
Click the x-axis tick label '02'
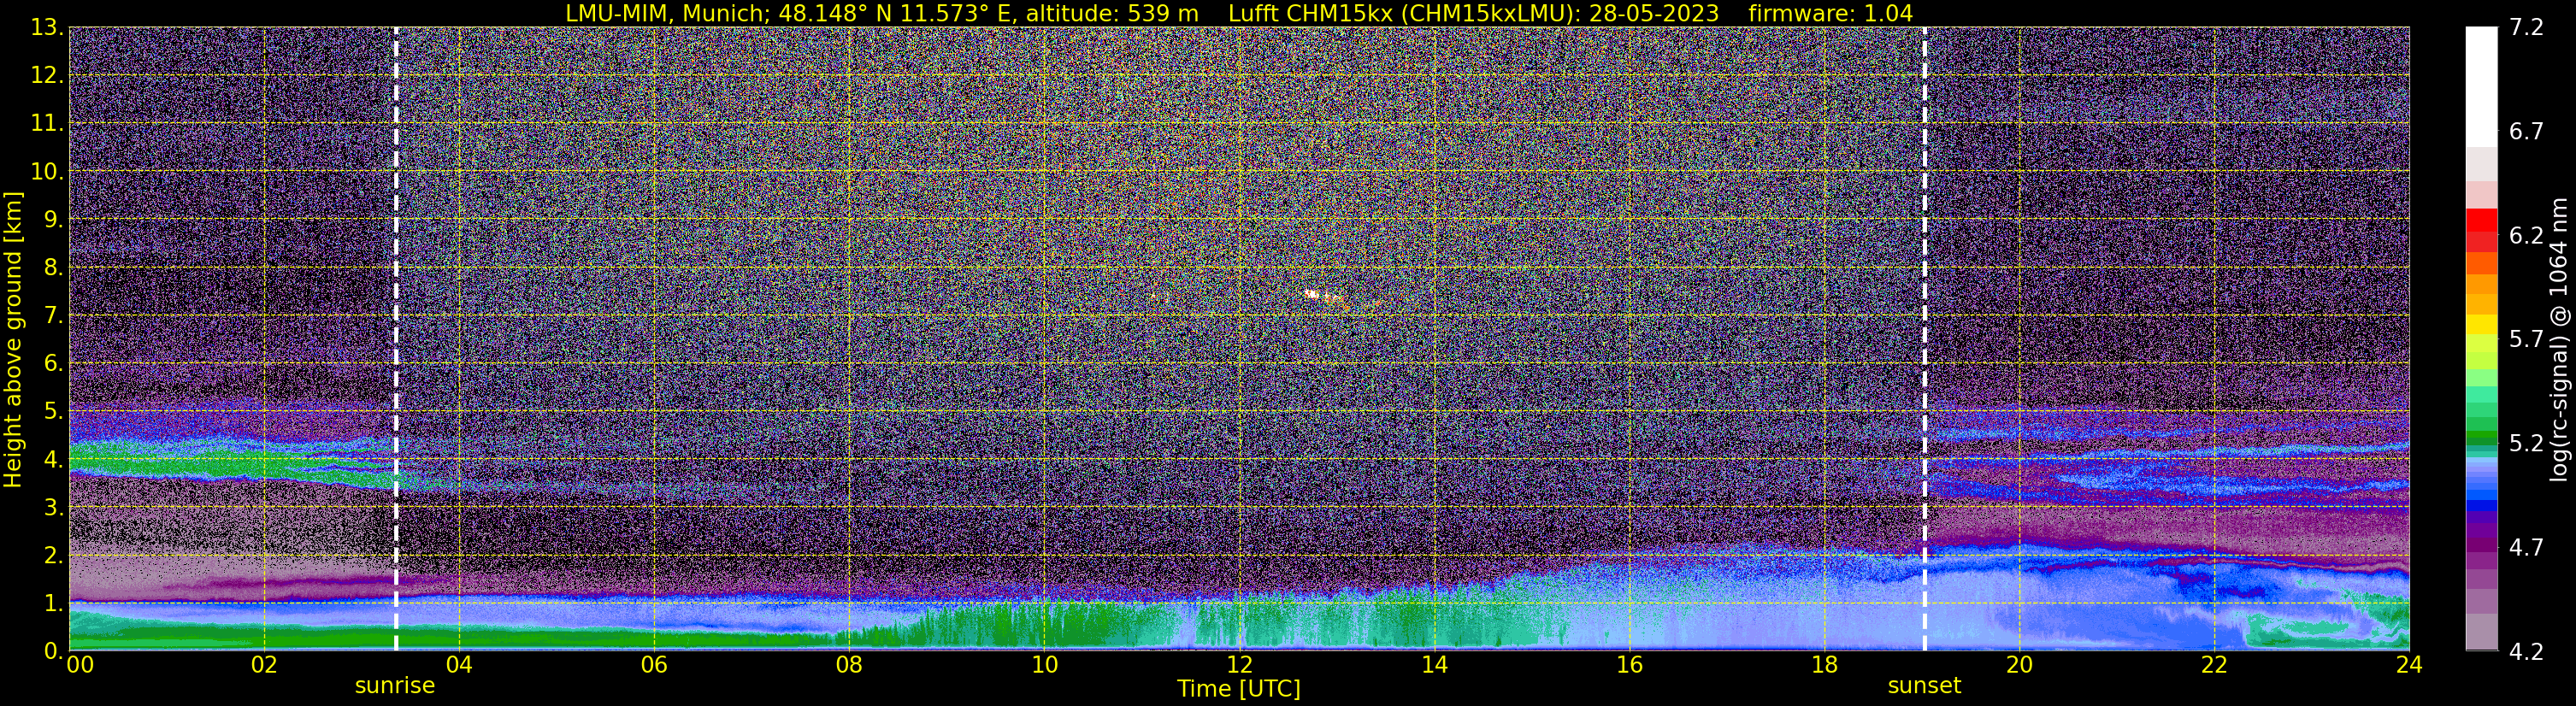(264, 665)
